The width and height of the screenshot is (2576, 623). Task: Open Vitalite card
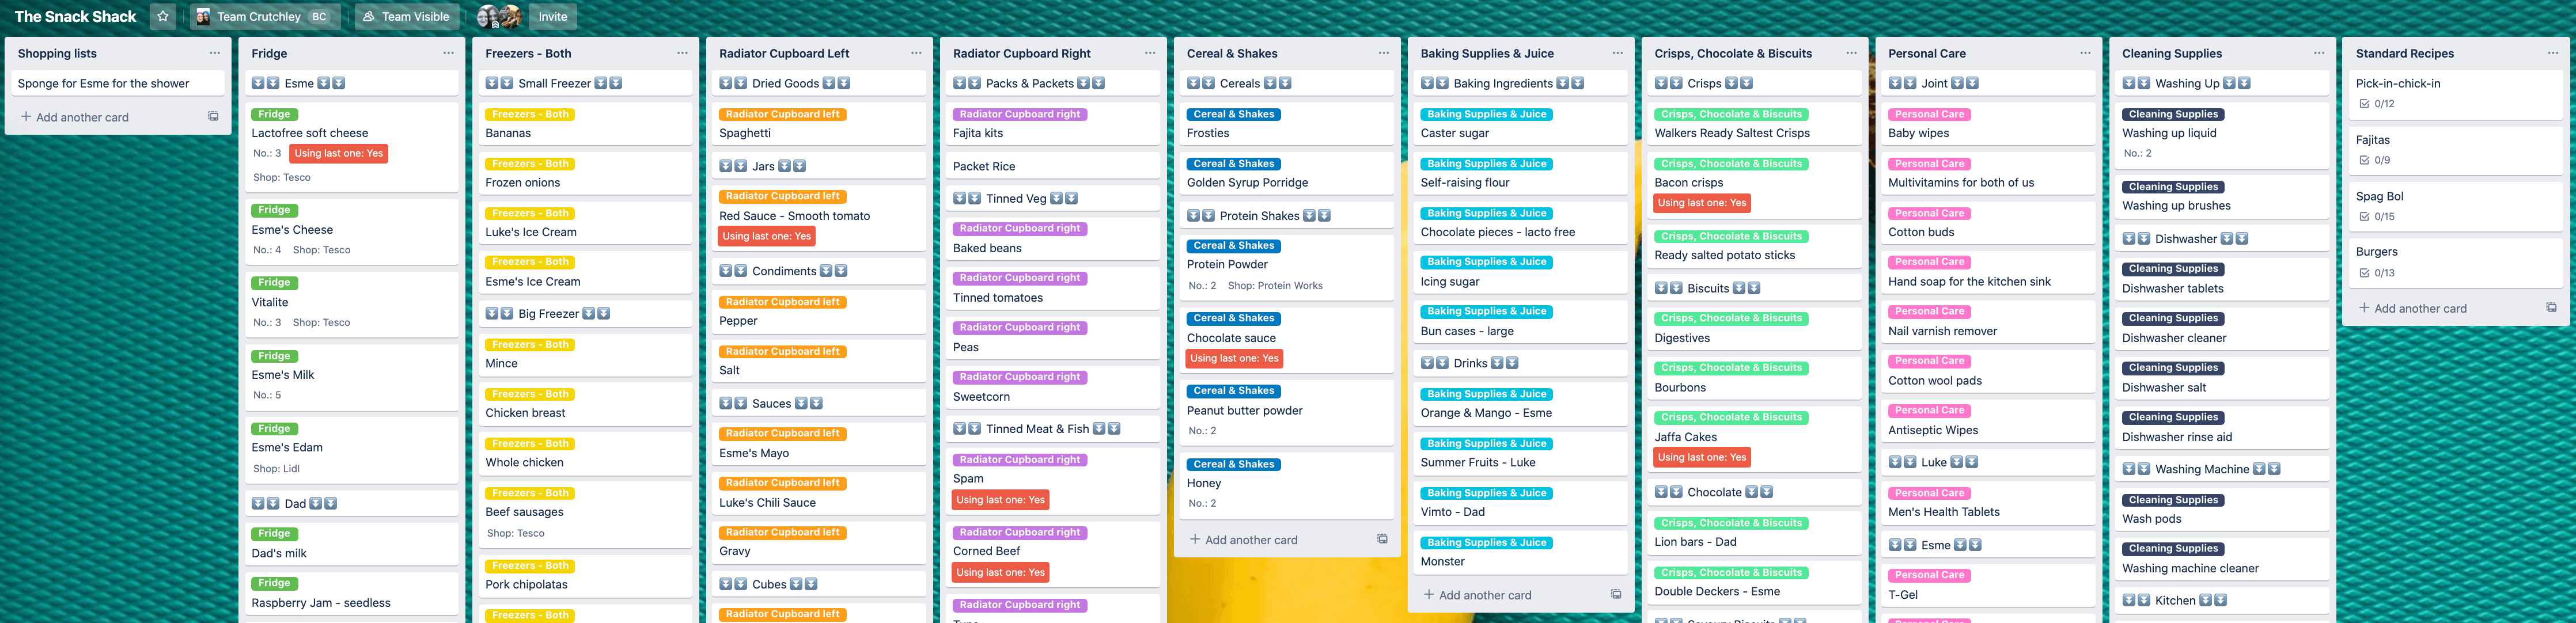point(352,303)
